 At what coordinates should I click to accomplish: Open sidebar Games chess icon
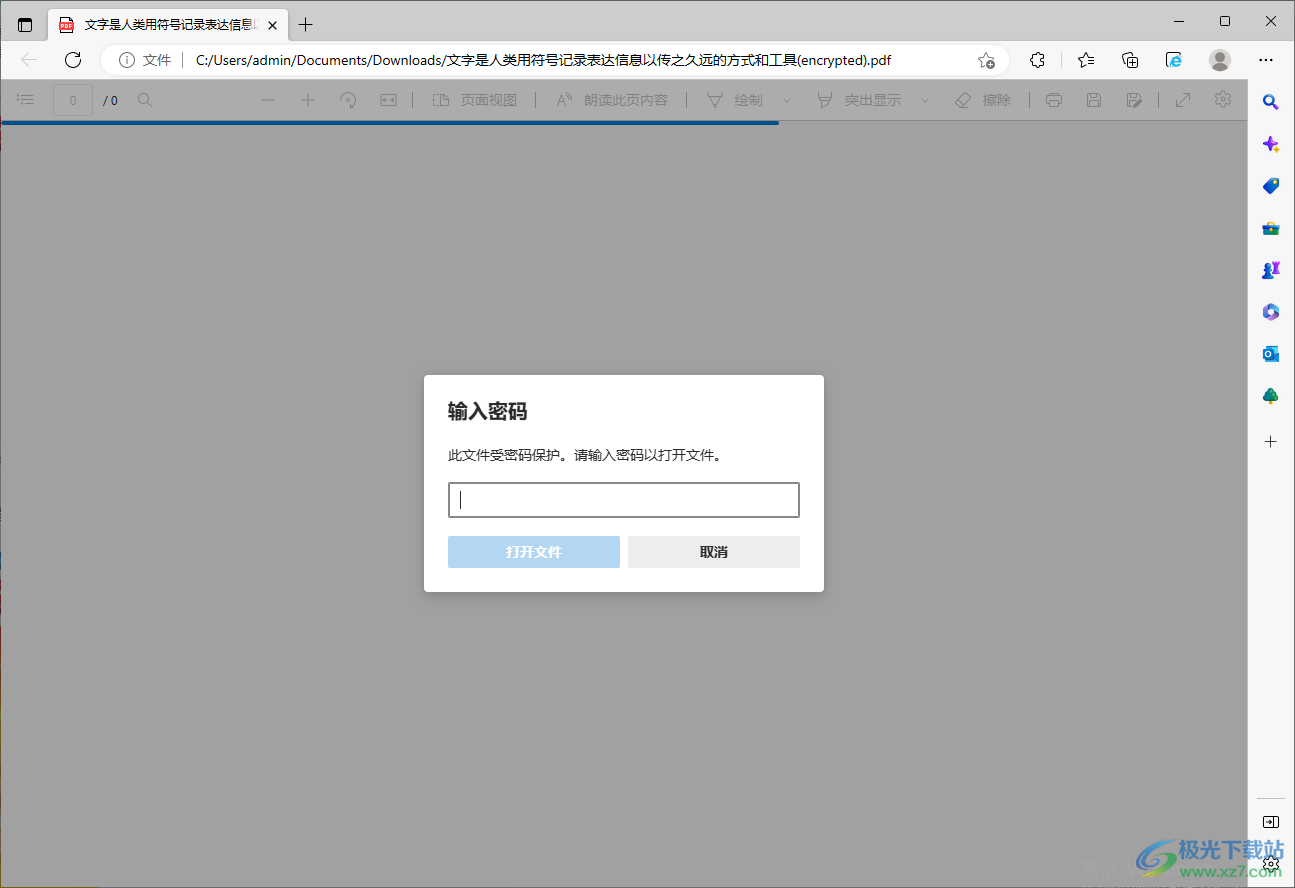tap(1271, 270)
